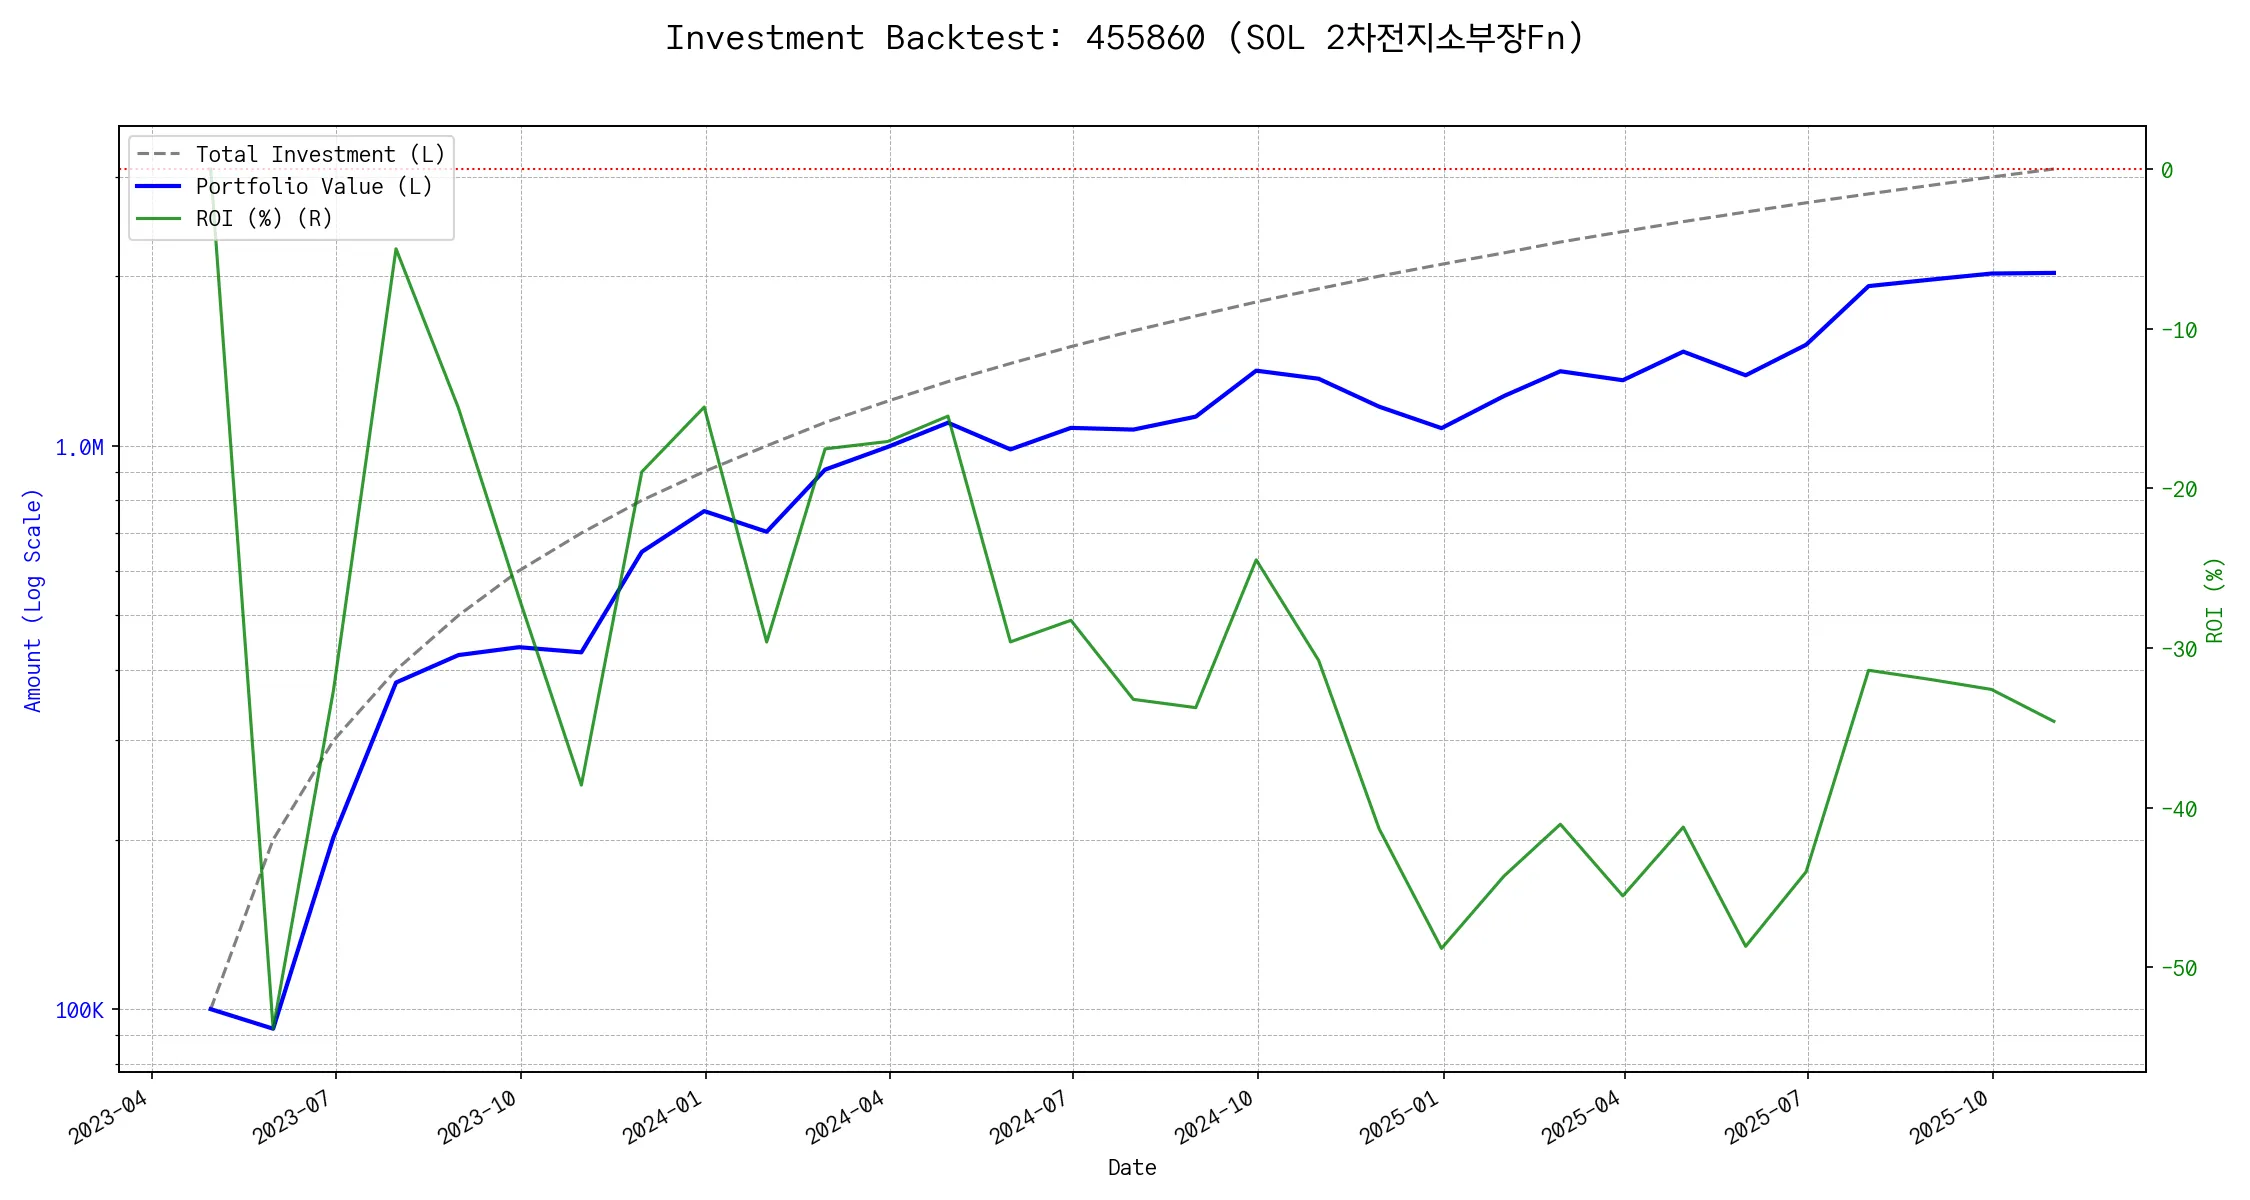Click the 1.0M left axis tick label
2250x1200 pixels.
point(79,448)
